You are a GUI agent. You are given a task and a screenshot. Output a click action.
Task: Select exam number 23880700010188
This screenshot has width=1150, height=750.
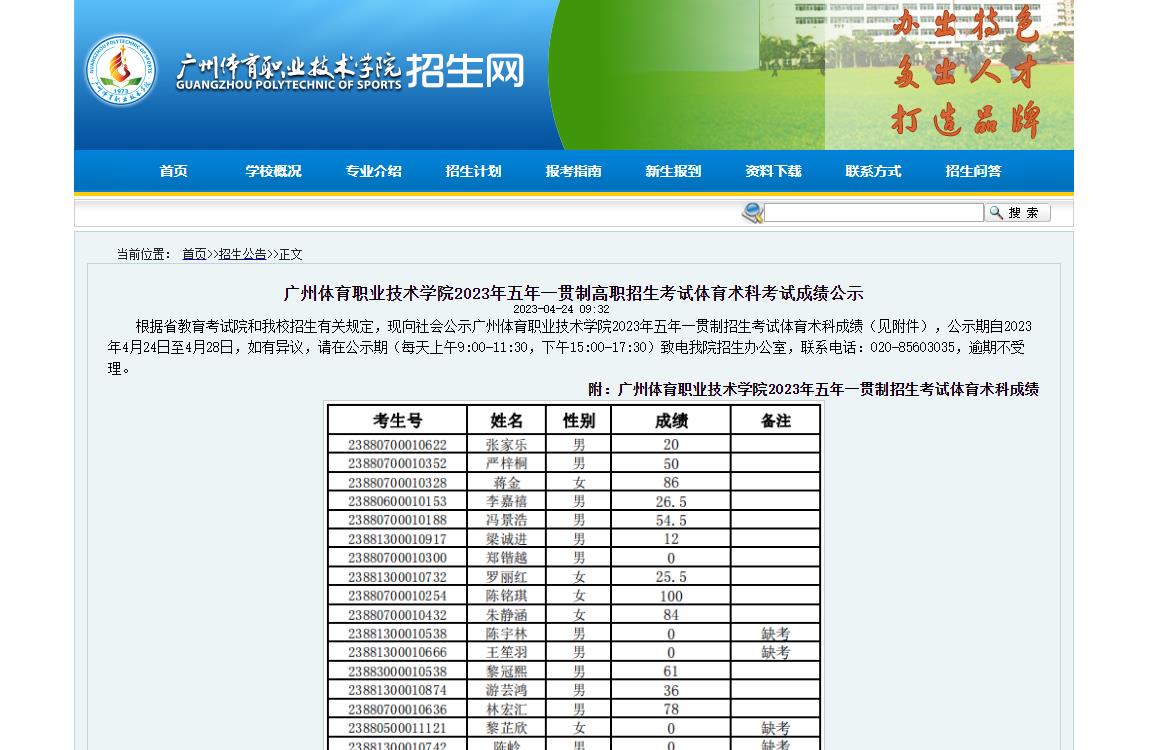[x=398, y=520]
